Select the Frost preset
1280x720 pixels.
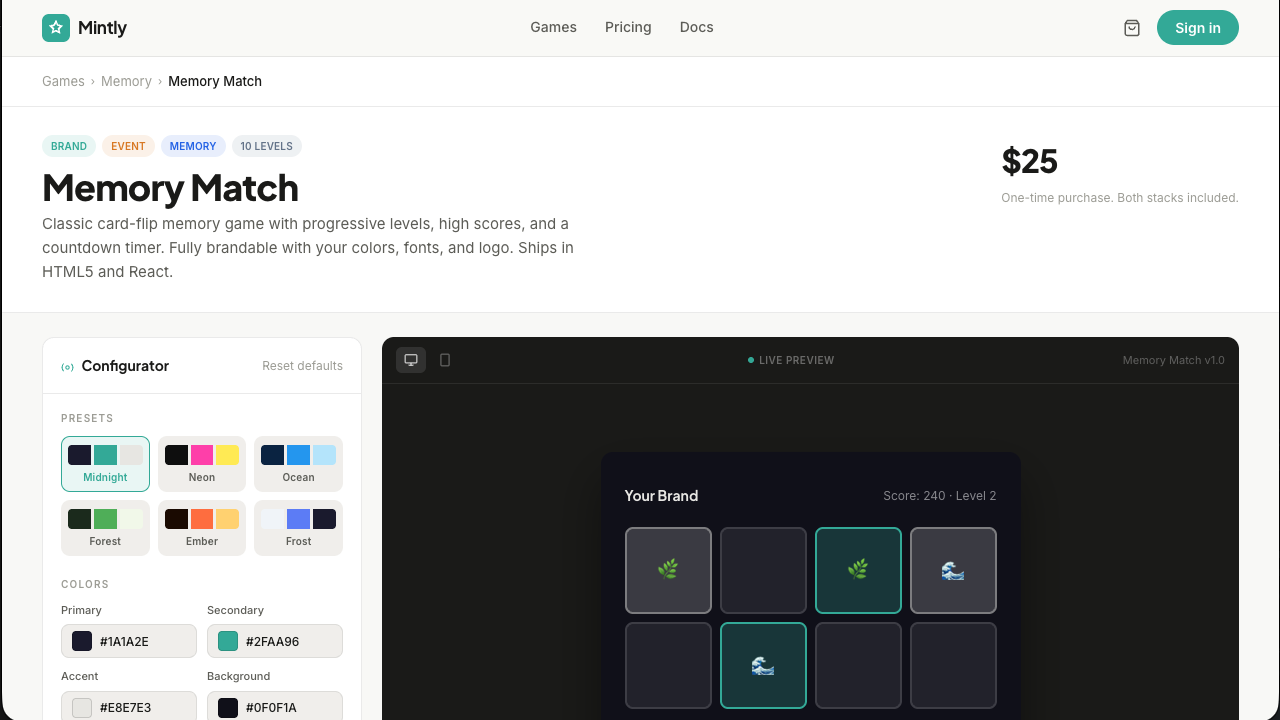point(298,528)
